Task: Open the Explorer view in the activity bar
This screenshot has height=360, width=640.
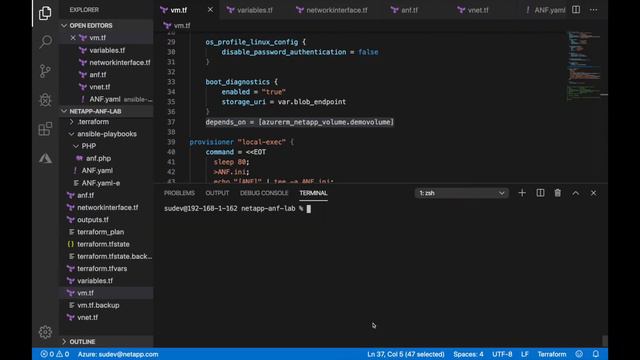Action: [x=45, y=13]
